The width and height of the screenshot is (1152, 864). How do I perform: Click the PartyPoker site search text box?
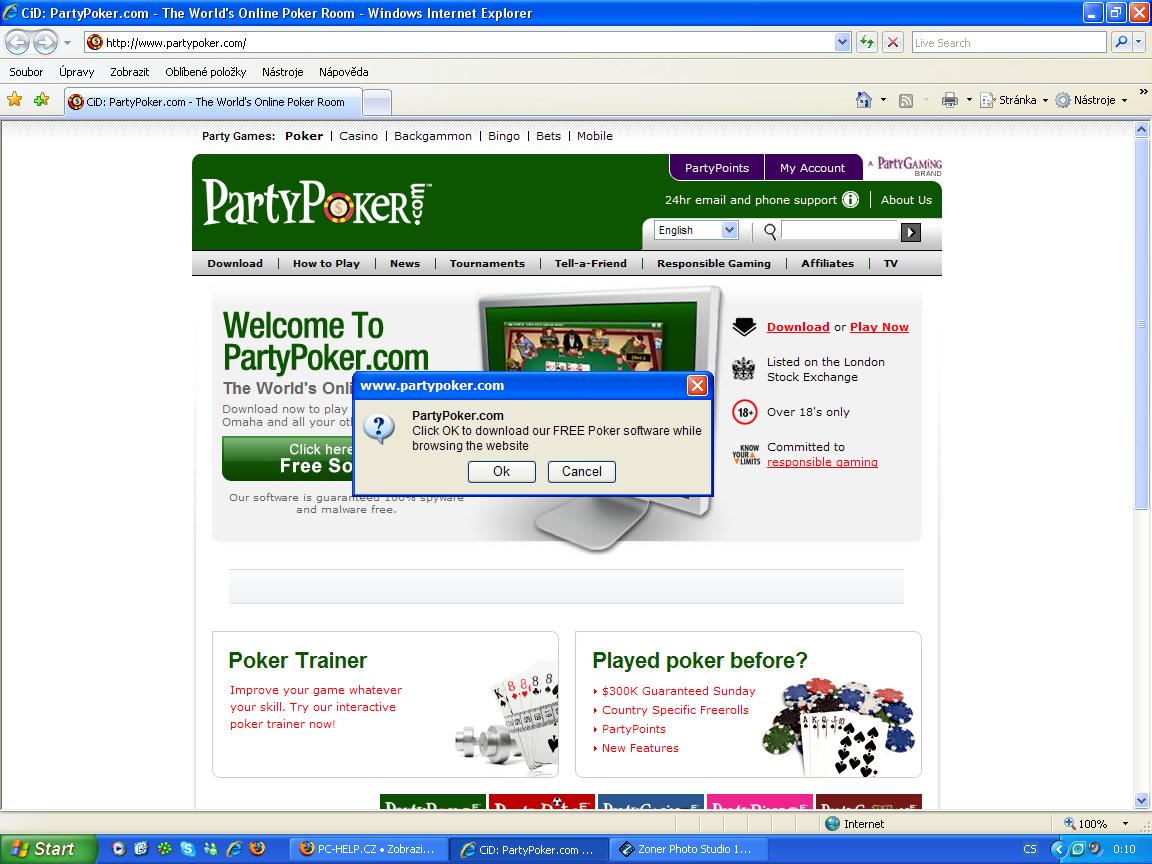(x=840, y=231)
